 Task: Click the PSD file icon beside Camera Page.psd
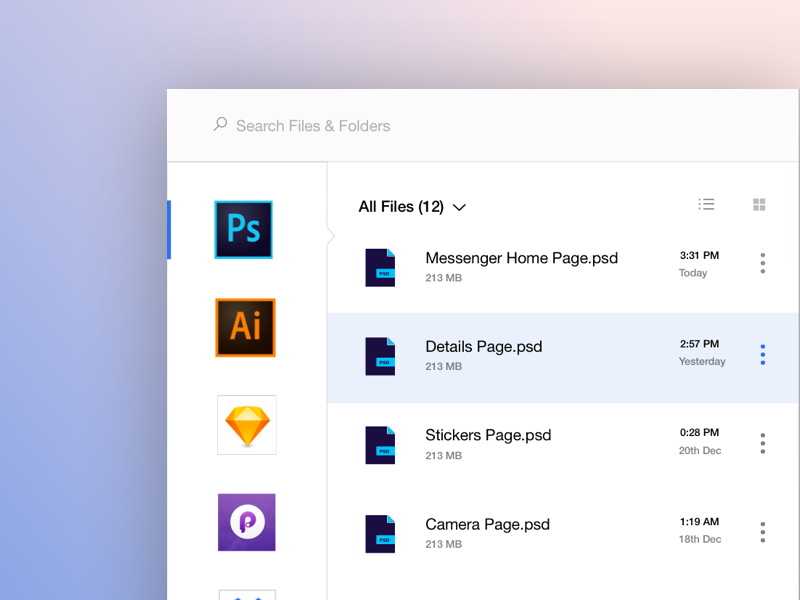point(380,533)
